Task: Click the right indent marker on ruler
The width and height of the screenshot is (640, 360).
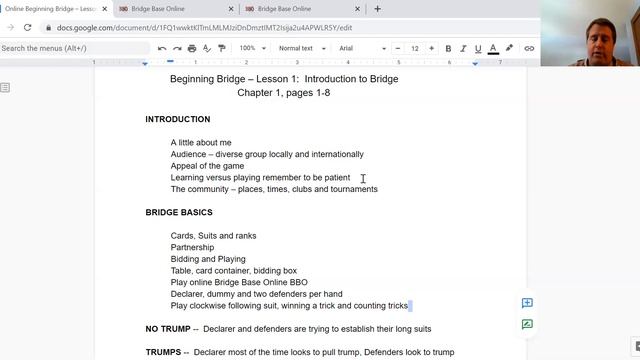Action: click(x=475, y=64)
